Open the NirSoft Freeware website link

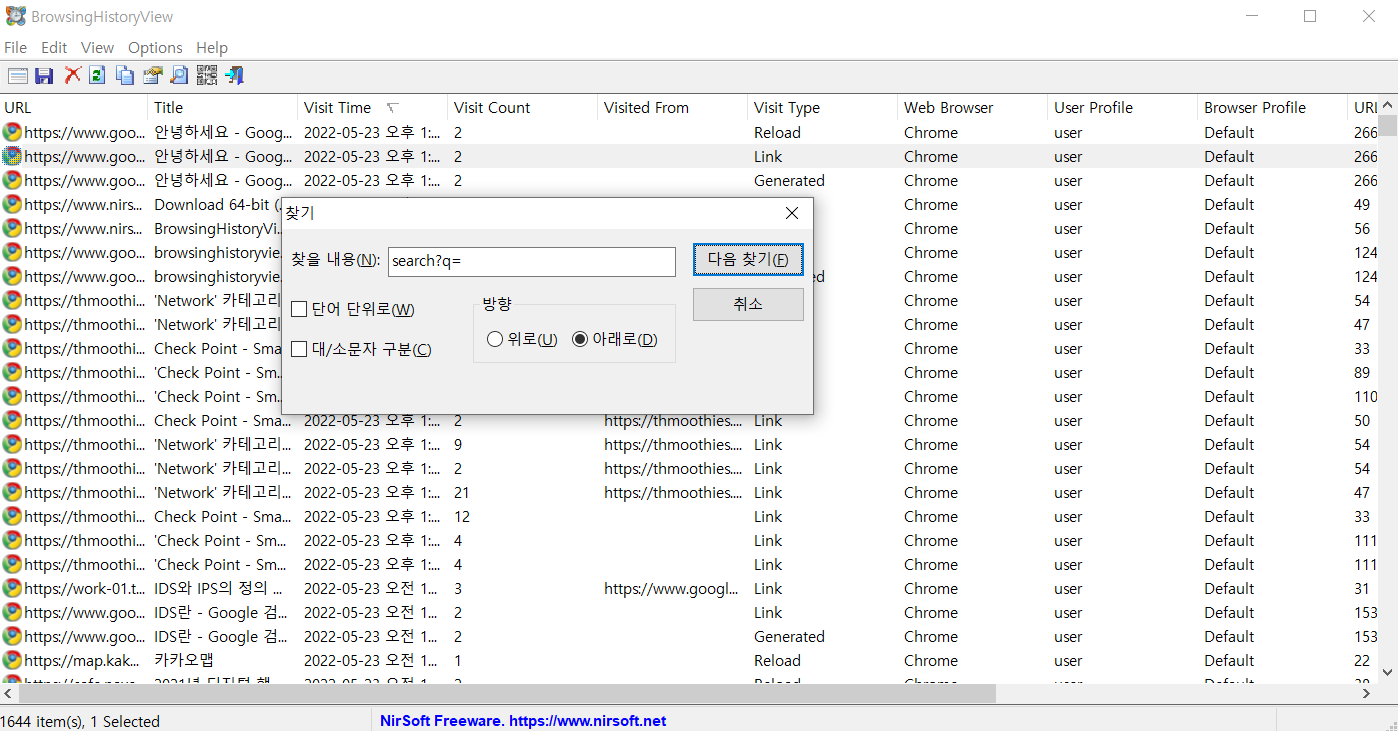(x=523, y=721)
